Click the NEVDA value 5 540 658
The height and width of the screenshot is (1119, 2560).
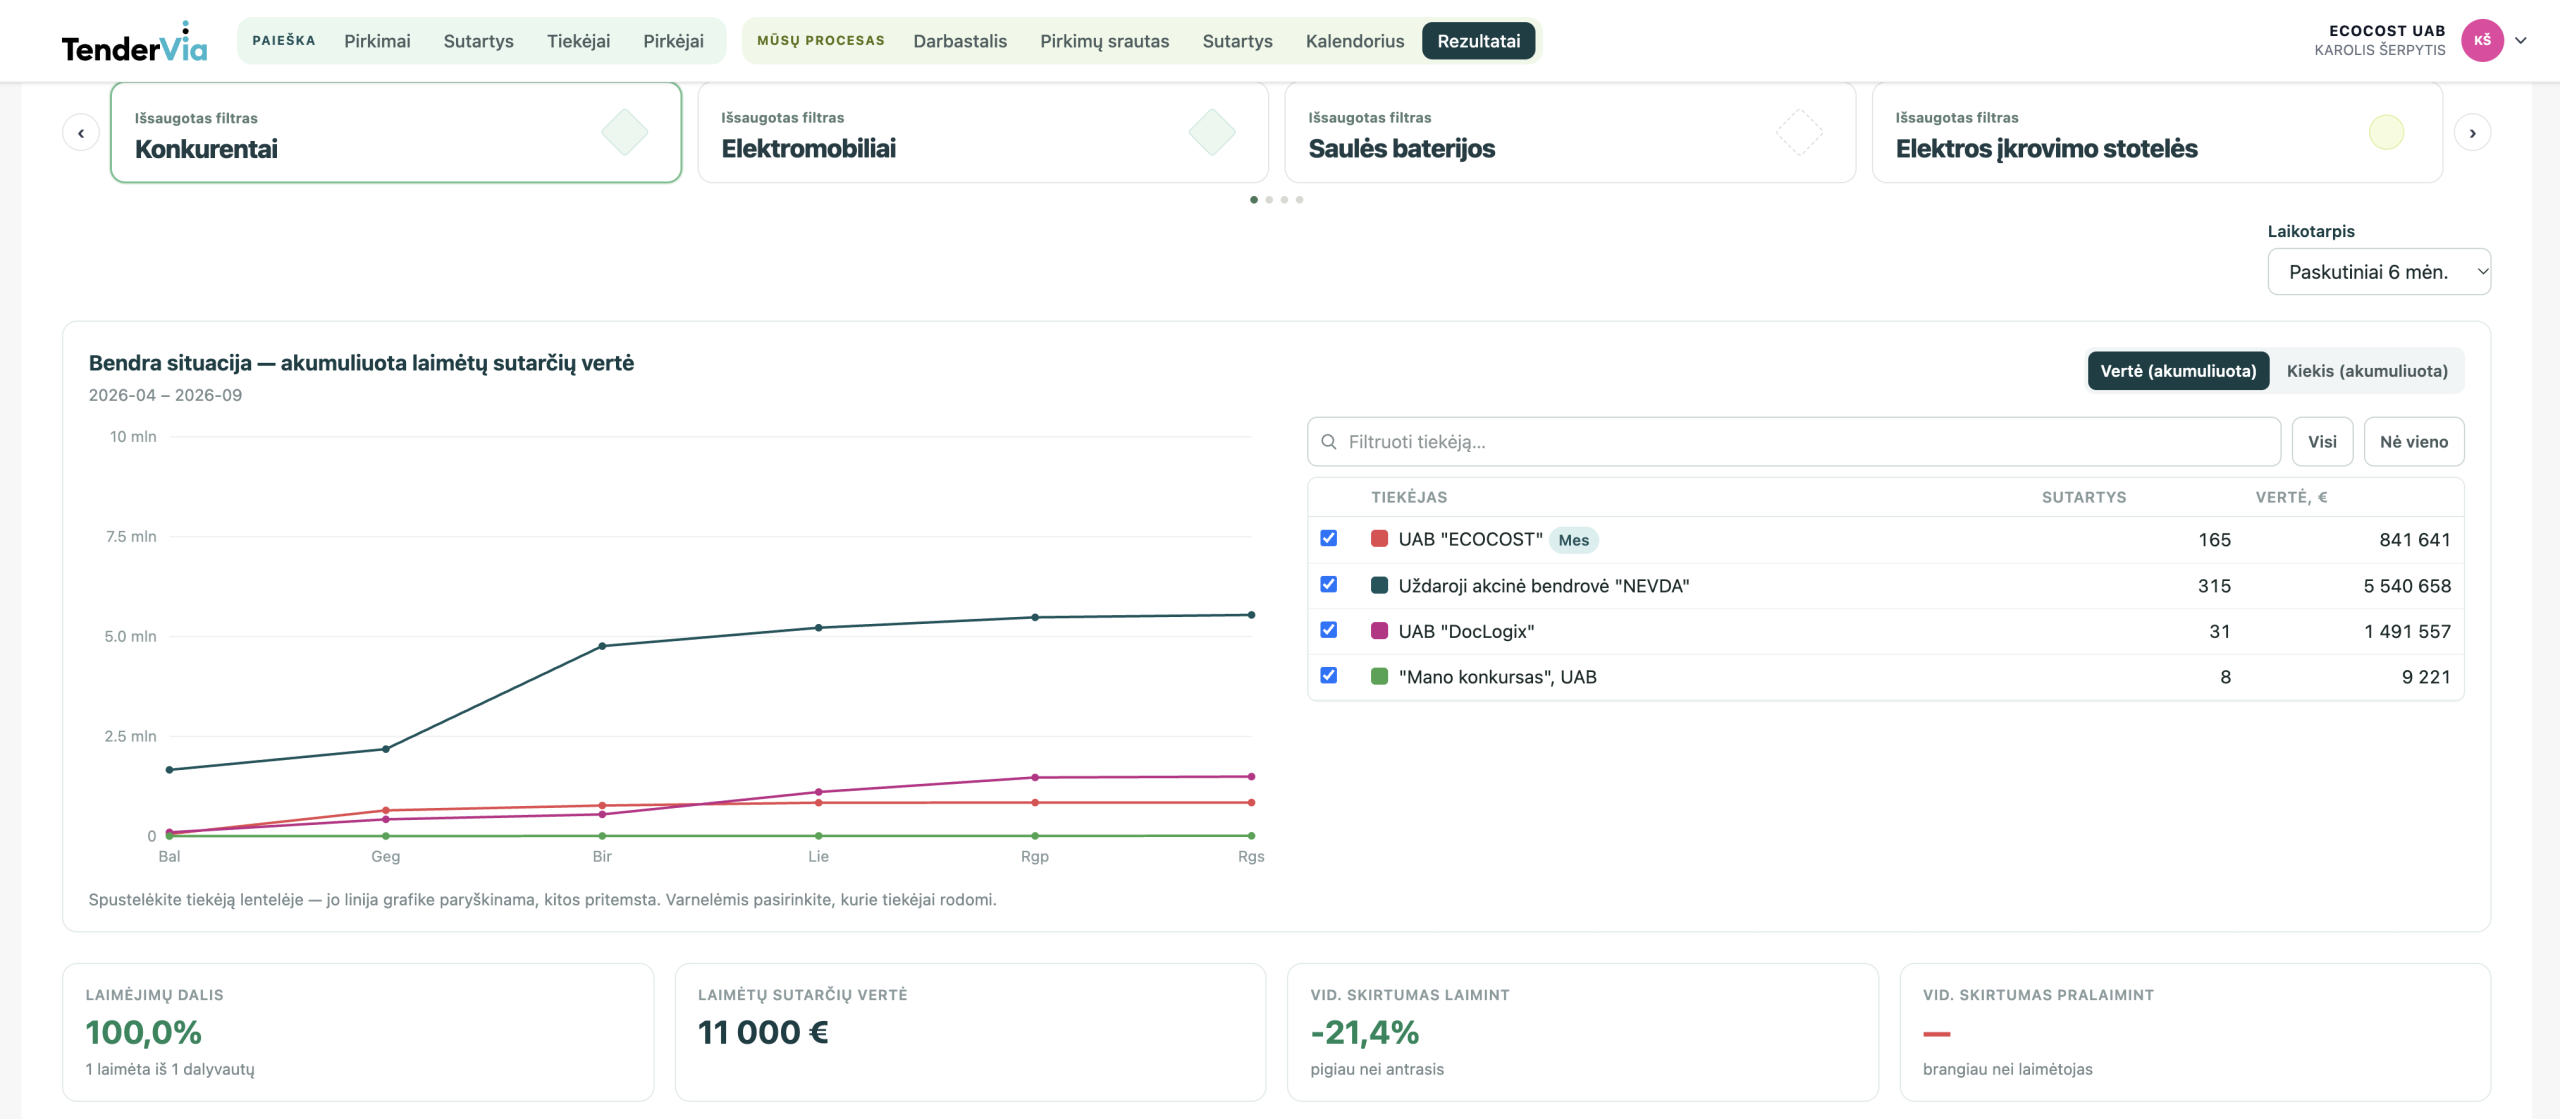2406,586
